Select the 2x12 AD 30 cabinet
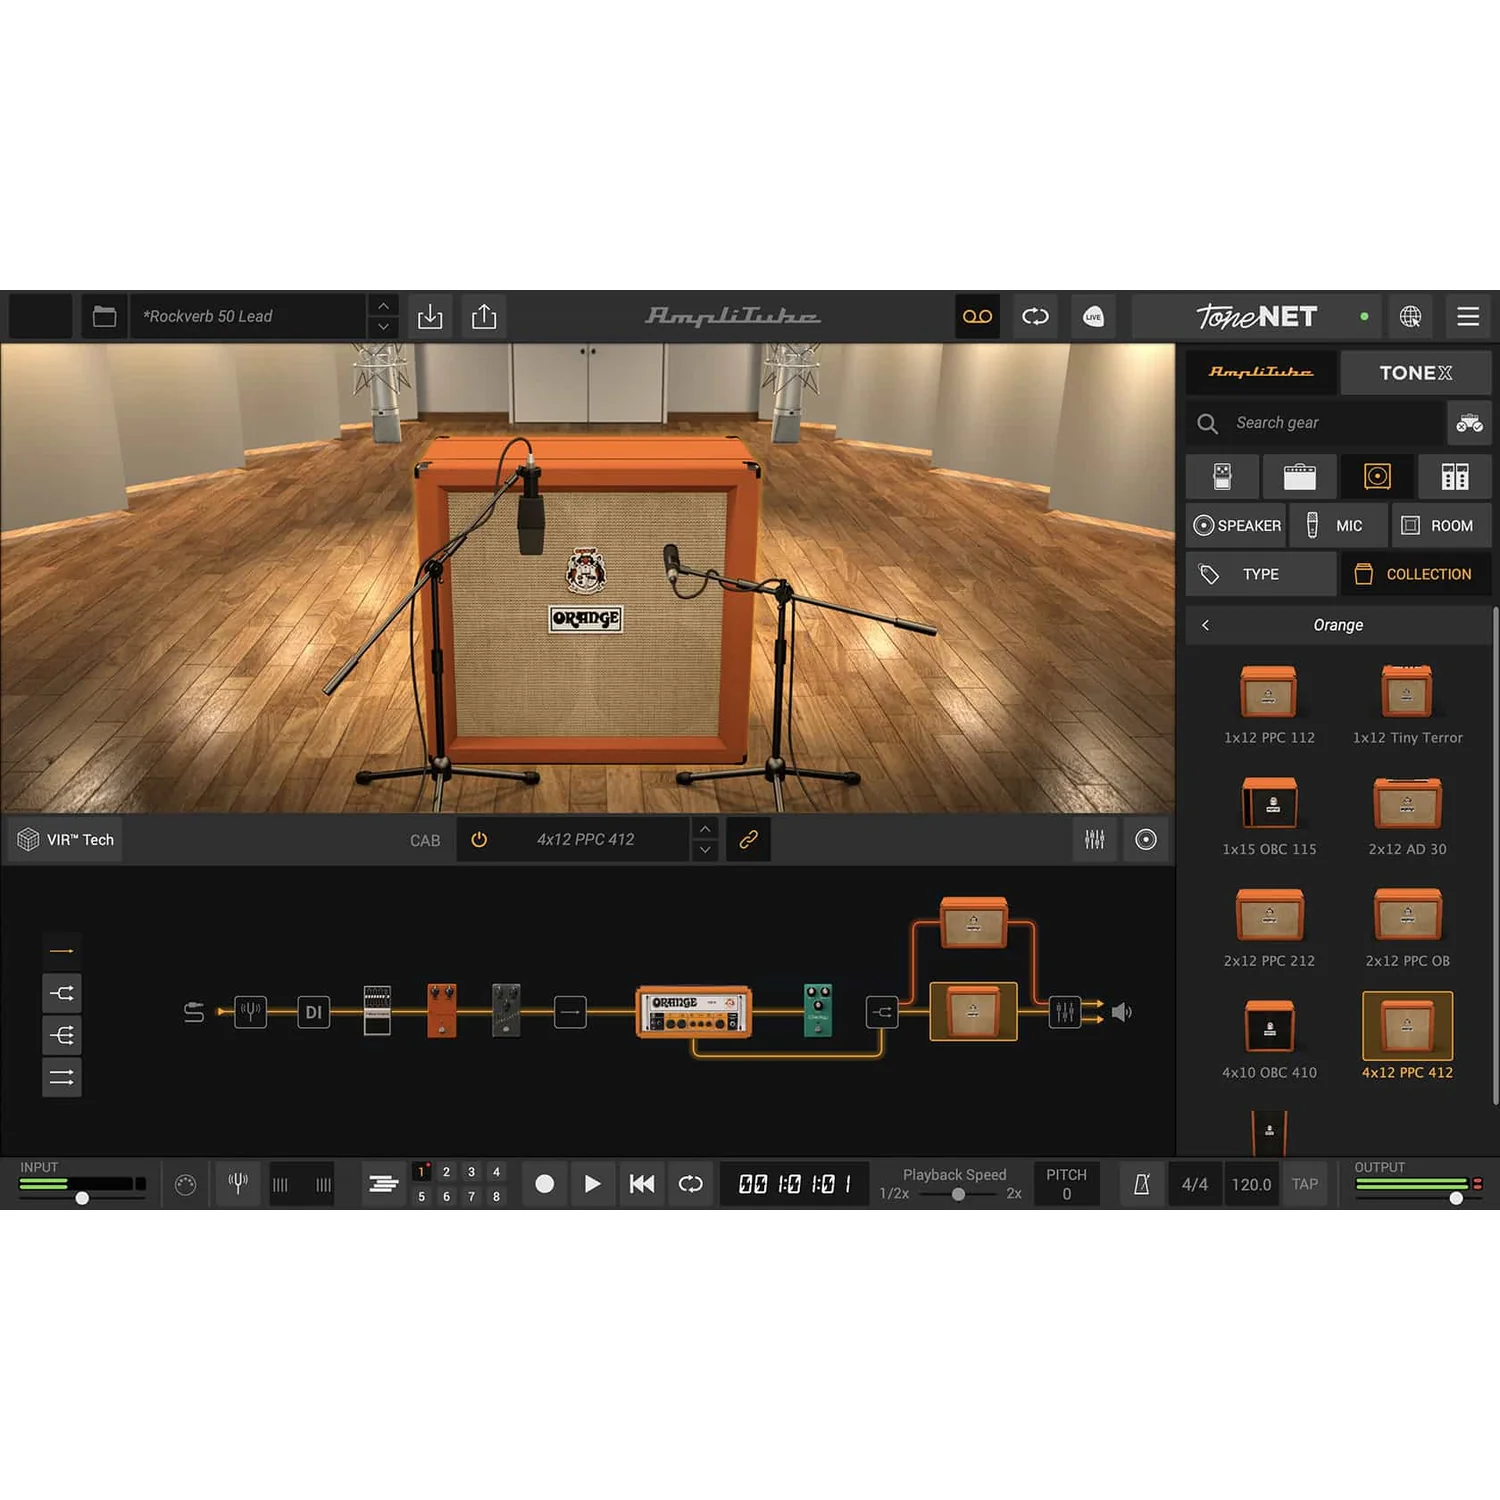This screenshot has width=1500, height=1500. 1407,816
